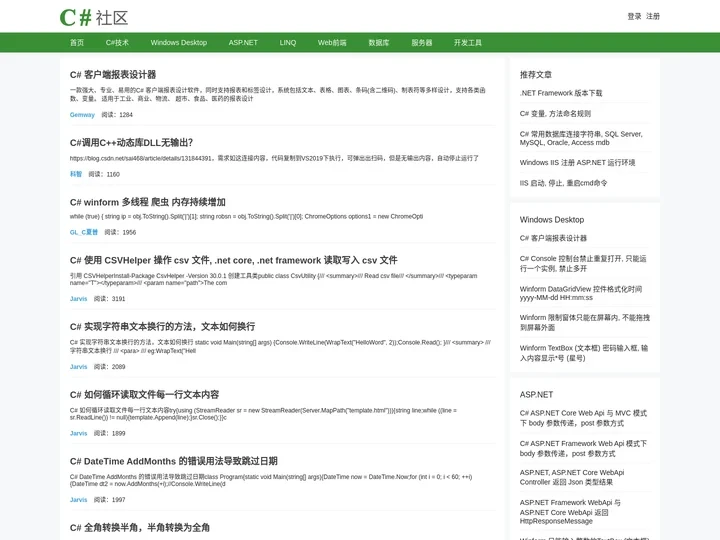This screenshot has height=540, width=720.
Task: Open recommended C# 变量, 方法命名规则
Action: (555, 113)
